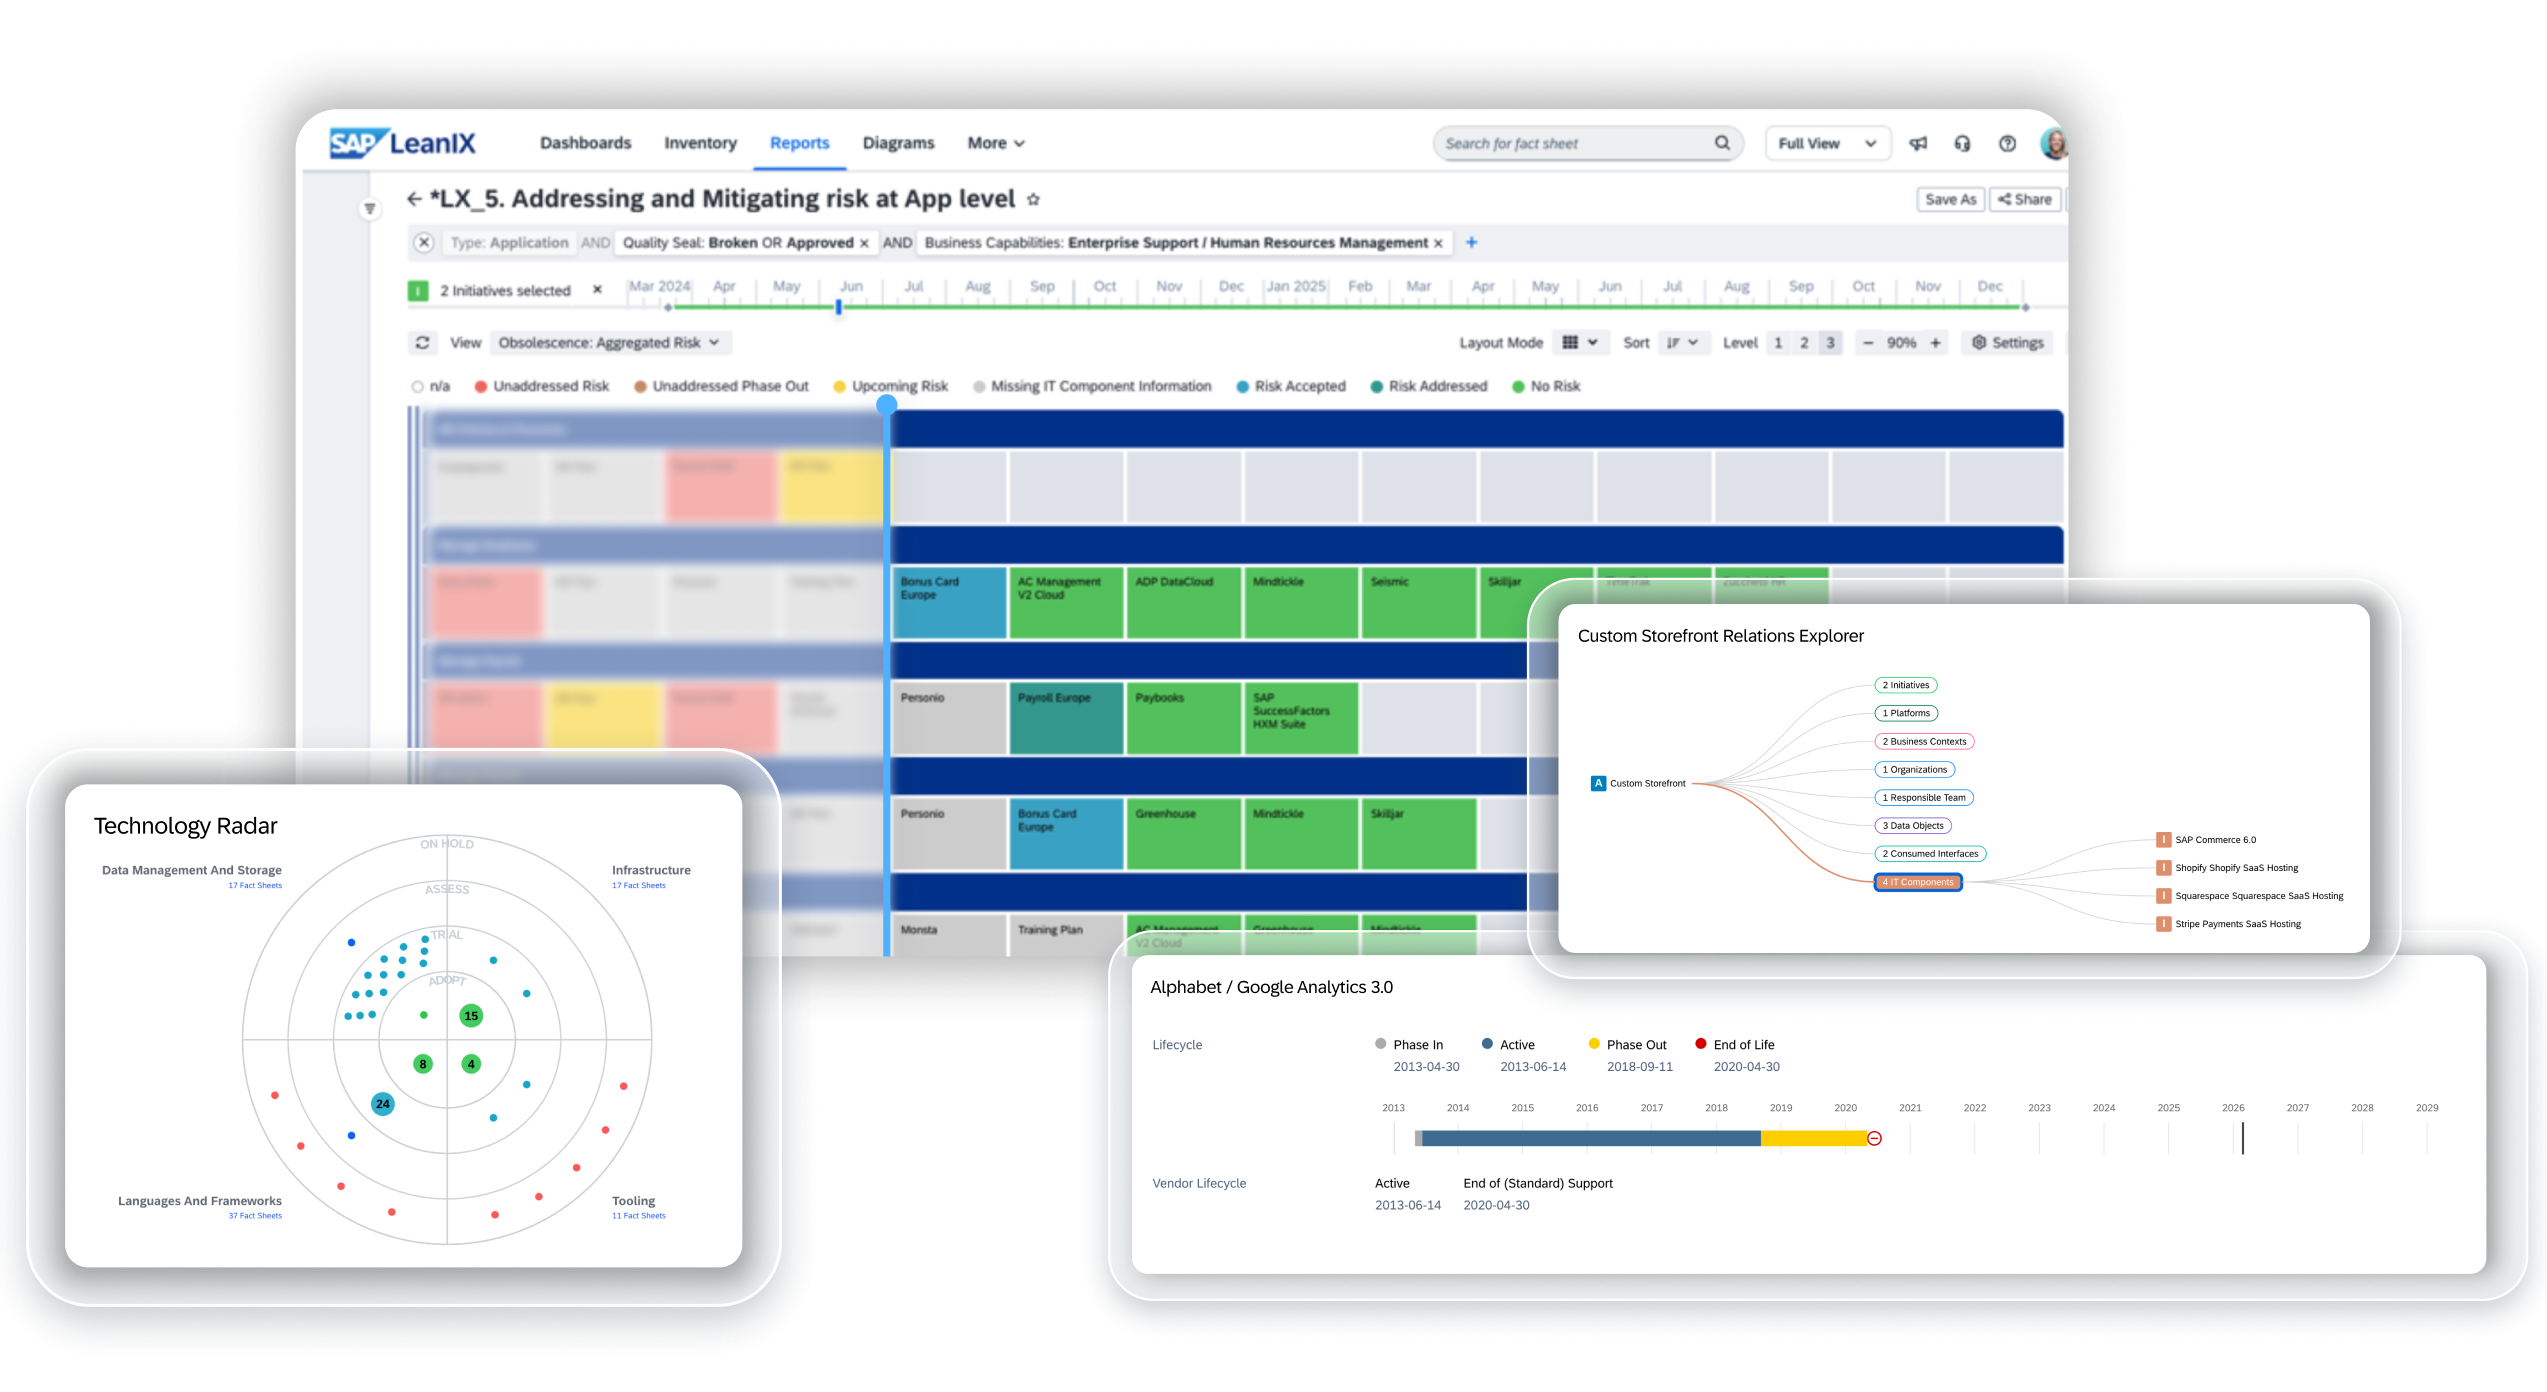Switch to the Inventory tab
This screenshot has width=2547, height=1392.
pos(700,144)
